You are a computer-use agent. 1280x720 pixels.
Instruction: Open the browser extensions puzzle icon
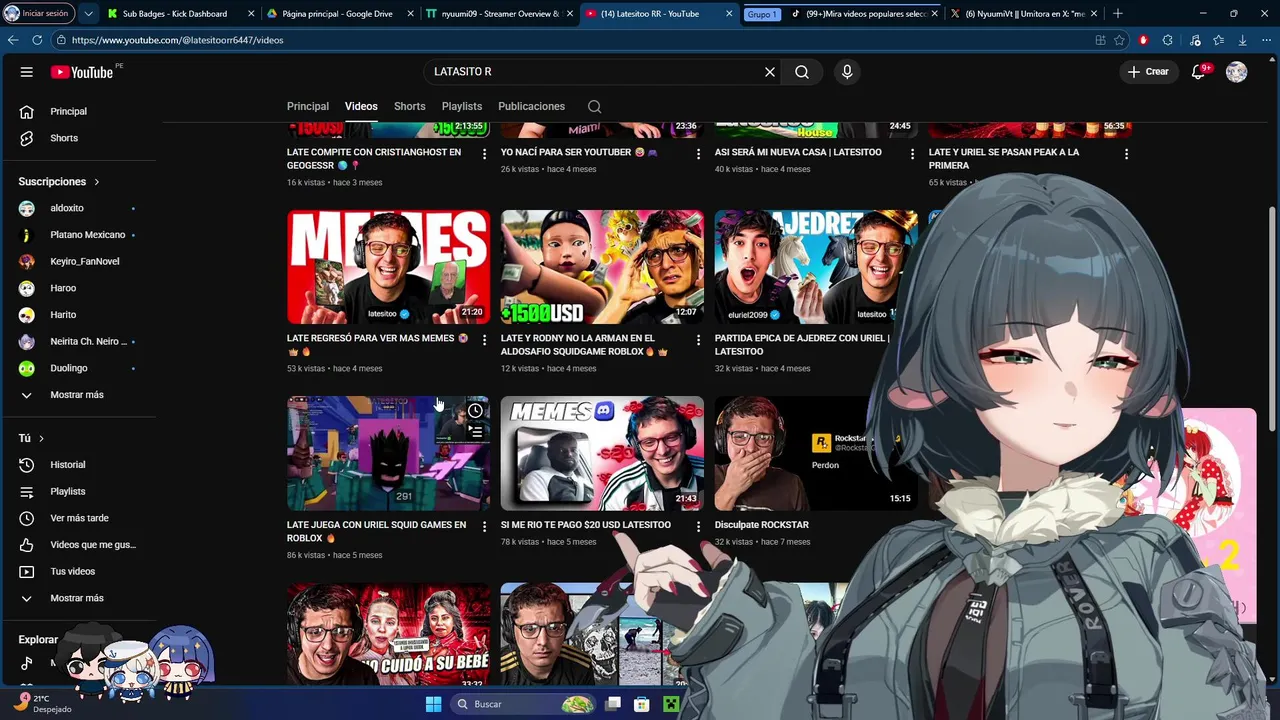pyautogui.click(x=1168, y=40)
